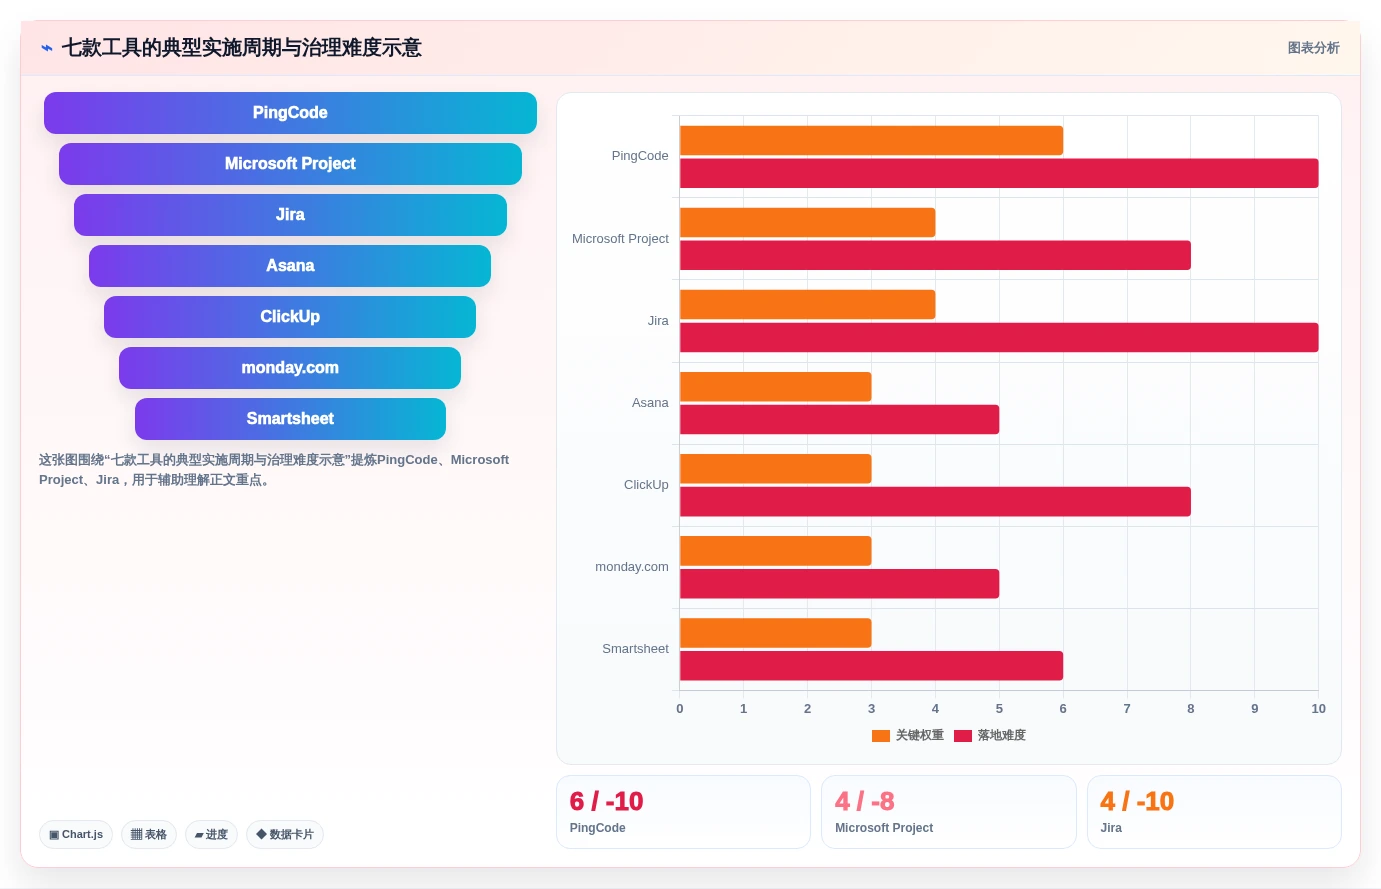Click ClickUp's red bar in chart
This screenshot has width=1381, height=889.
point(935,502)
